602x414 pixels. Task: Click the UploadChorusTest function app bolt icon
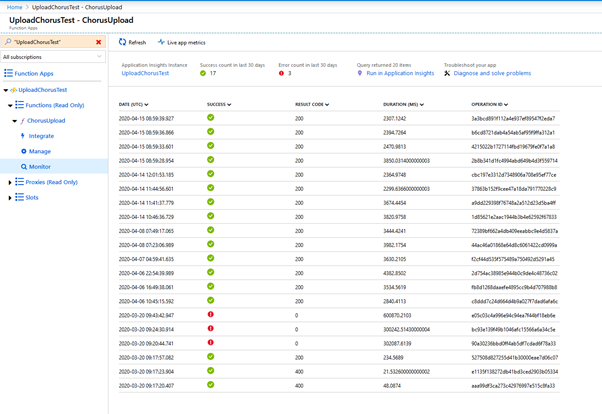[x=13, y=90]
